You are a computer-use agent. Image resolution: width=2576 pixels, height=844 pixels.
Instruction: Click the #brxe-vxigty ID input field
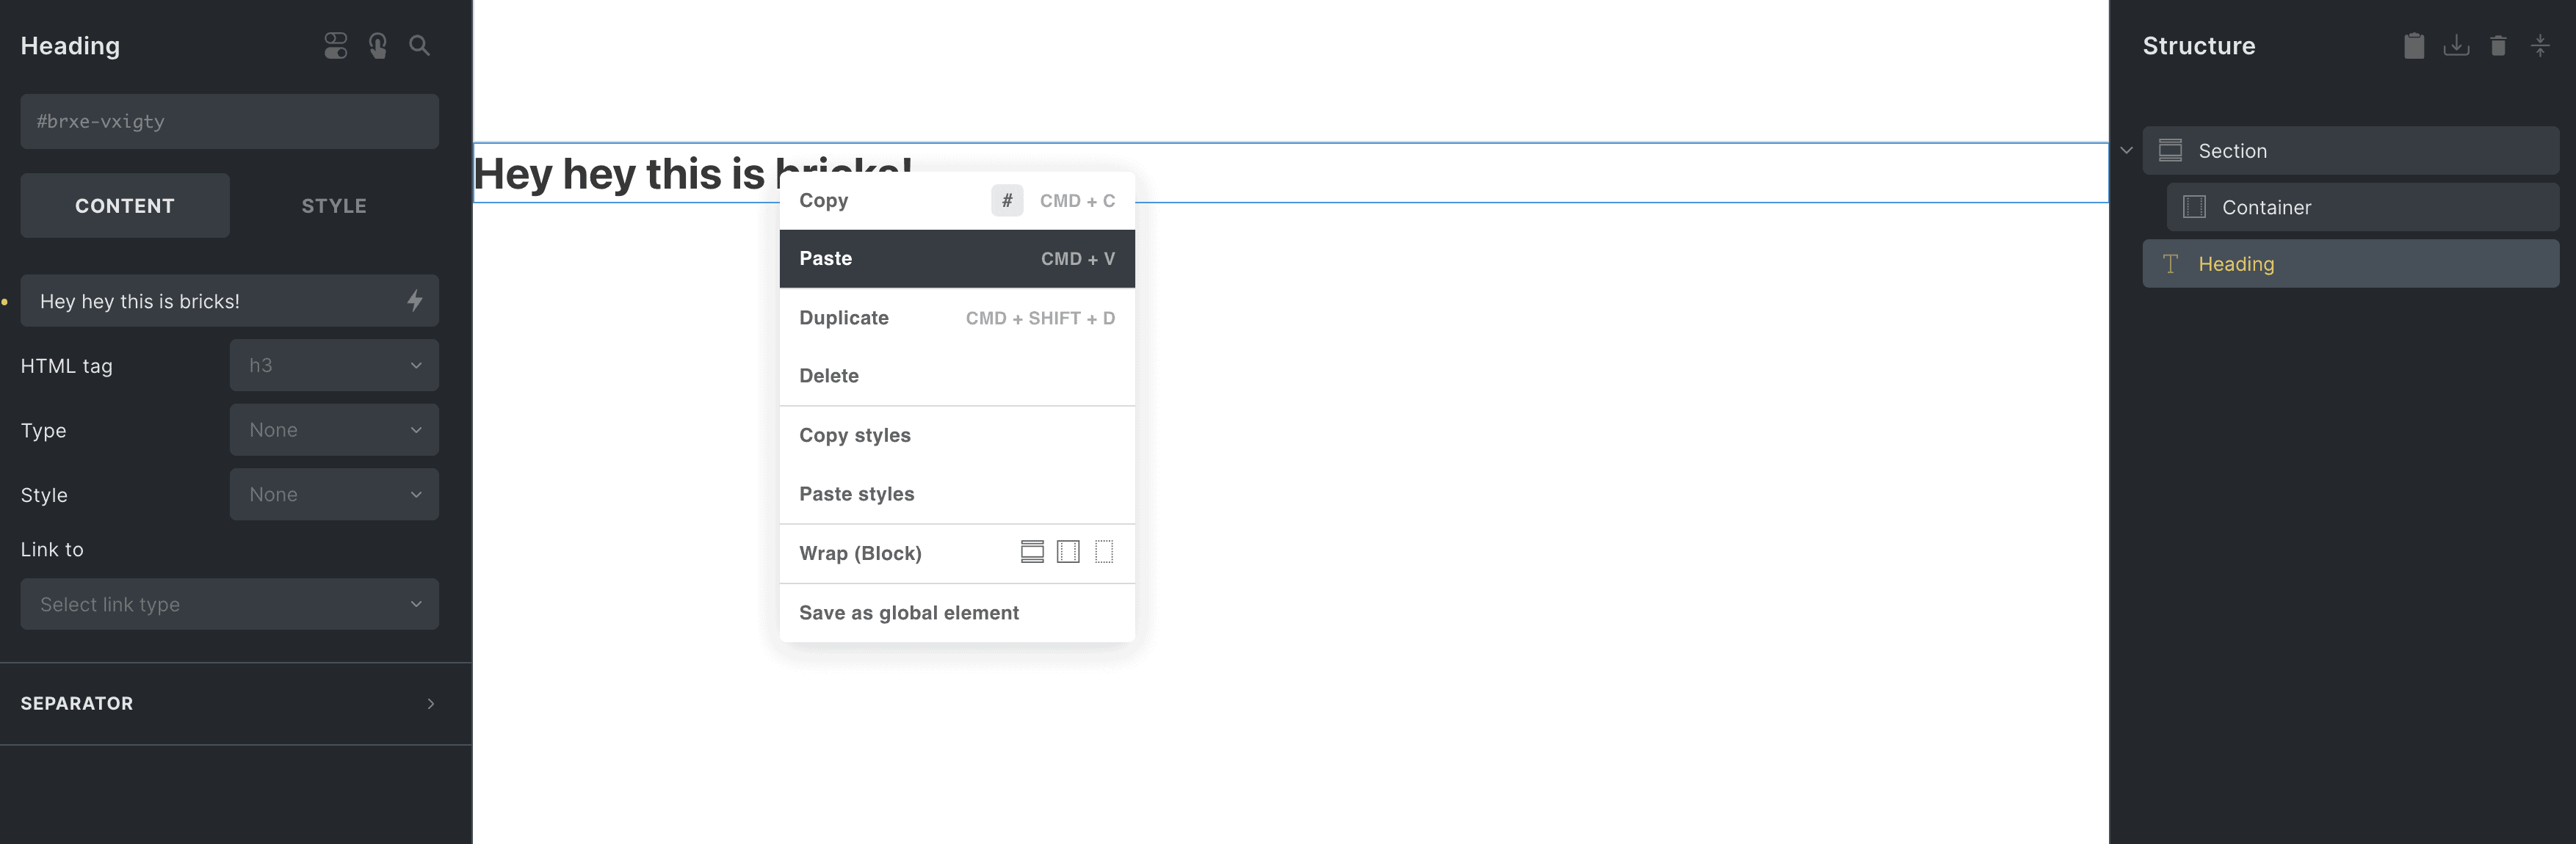tap(229, 122)
